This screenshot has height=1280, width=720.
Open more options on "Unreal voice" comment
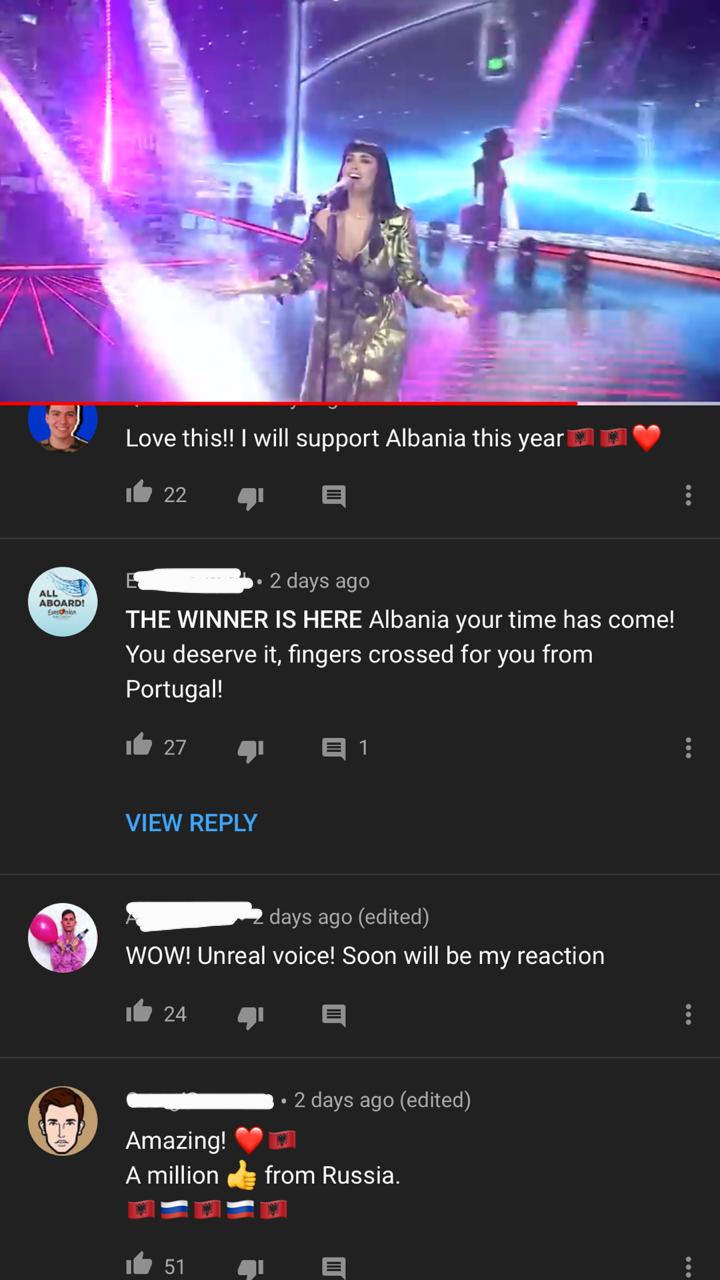(x=688, y=1014)
